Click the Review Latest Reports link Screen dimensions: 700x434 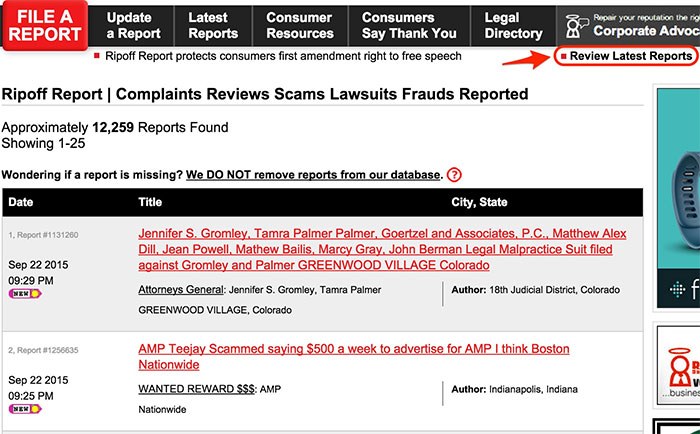coord(631,56)
